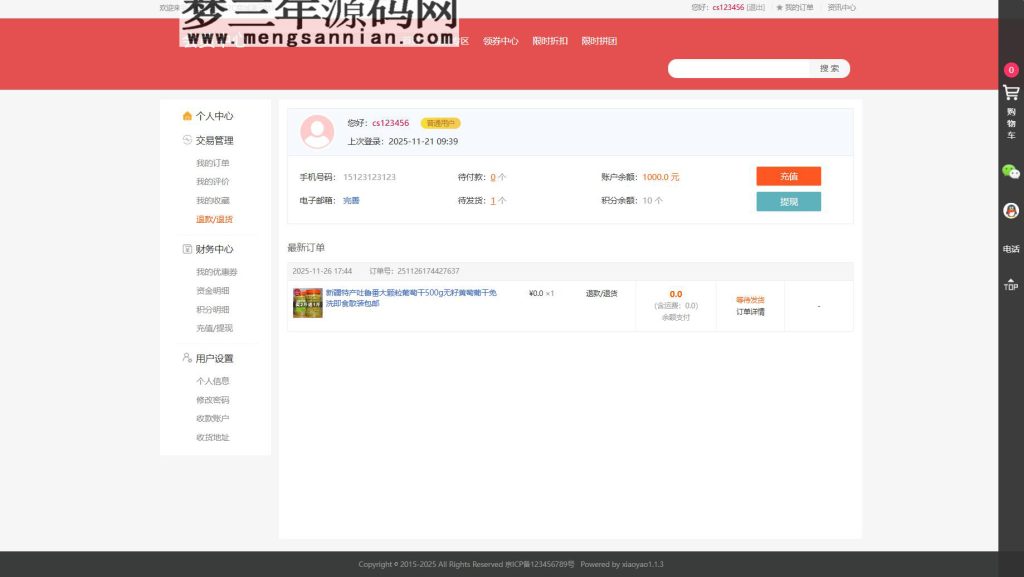
Task: Open the 限时拼团 menu item
Action: coord(601,41)
